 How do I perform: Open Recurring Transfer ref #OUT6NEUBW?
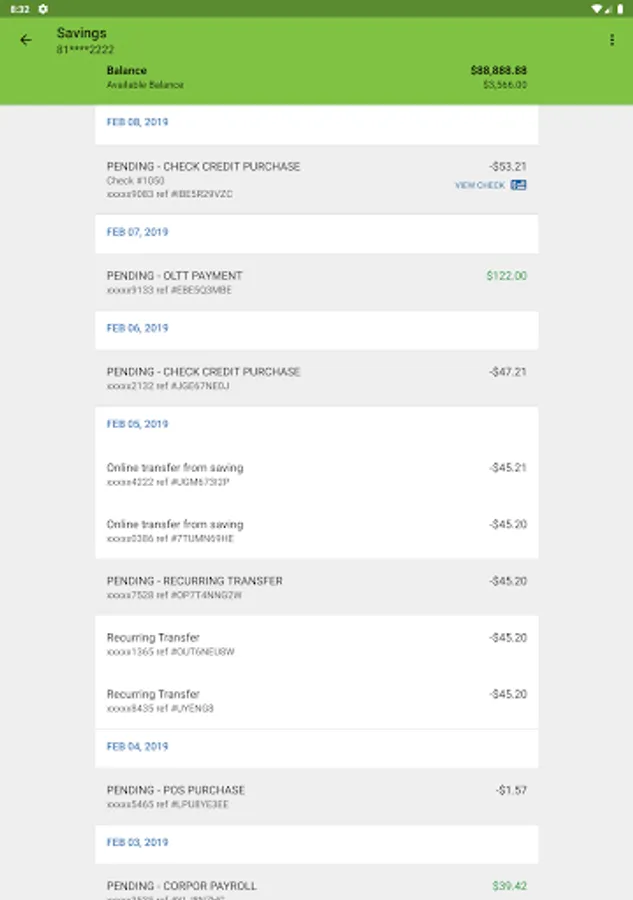pyautogui.click(x=316, y=644)
